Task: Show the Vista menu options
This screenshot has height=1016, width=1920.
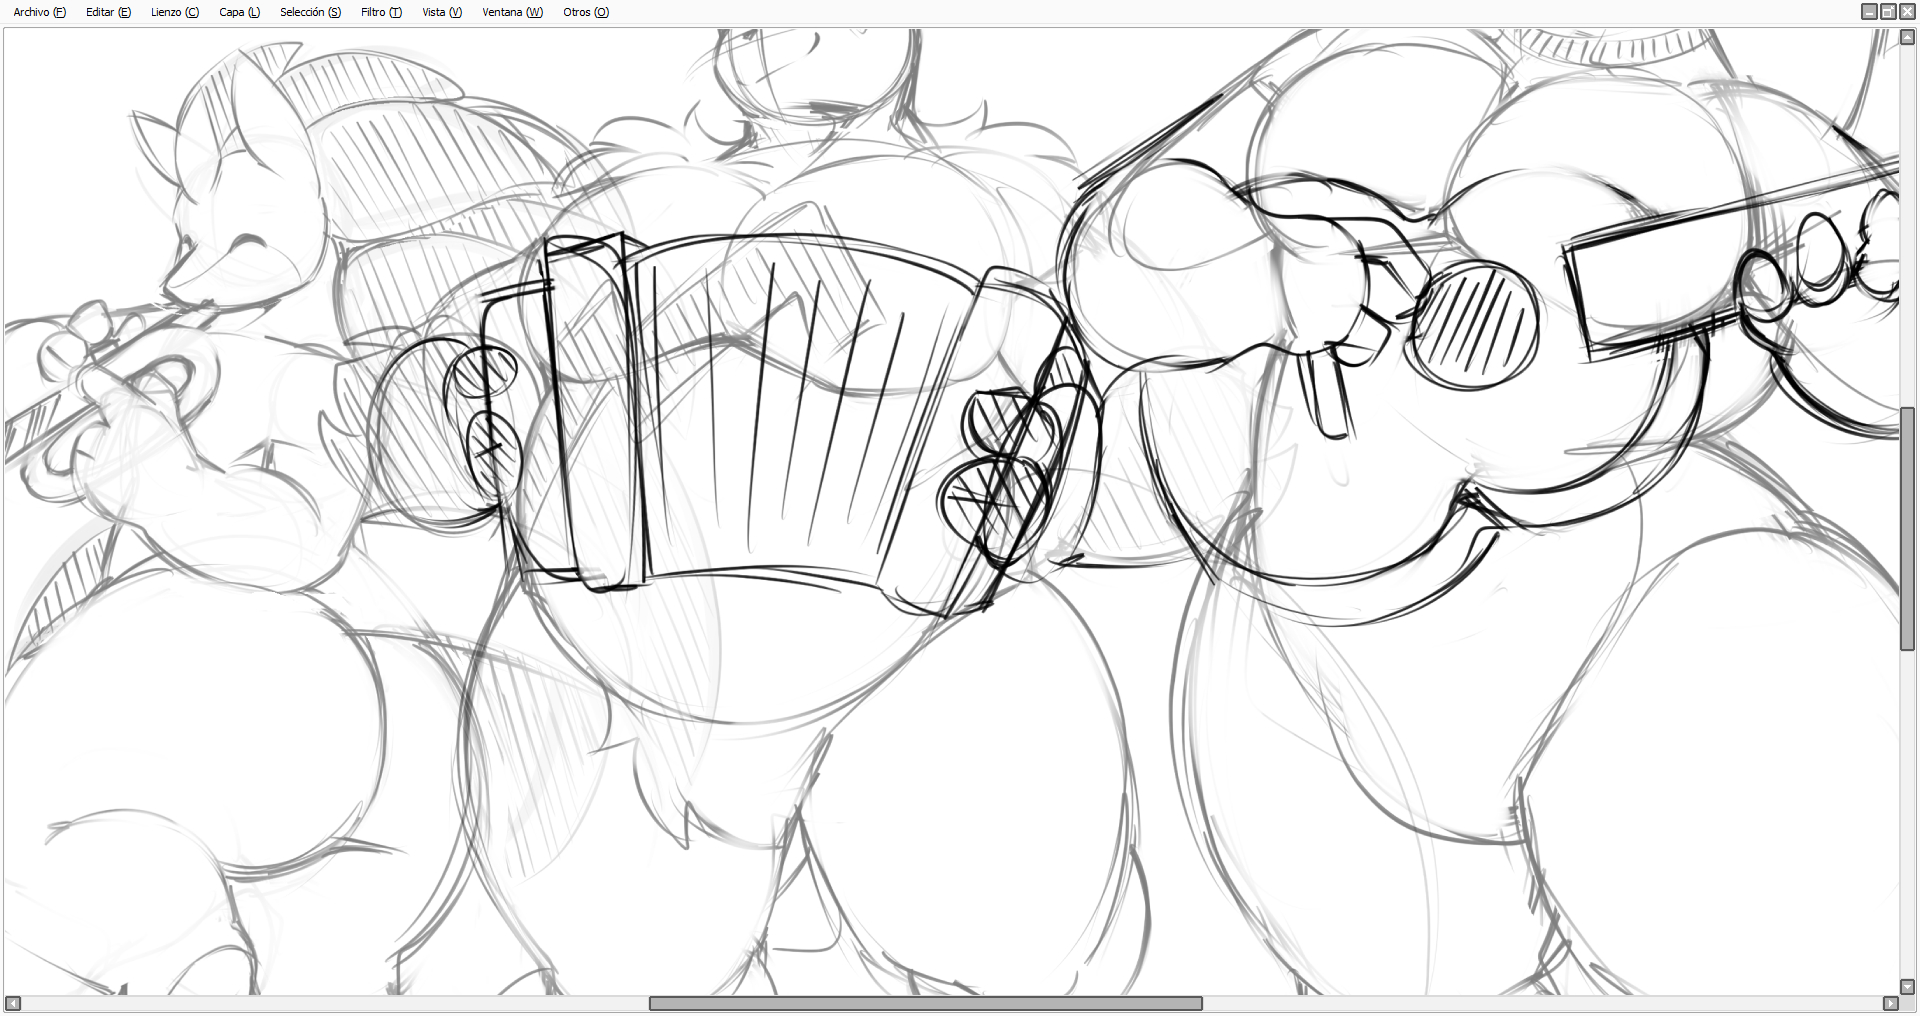Action: click(x=442, y=12)
